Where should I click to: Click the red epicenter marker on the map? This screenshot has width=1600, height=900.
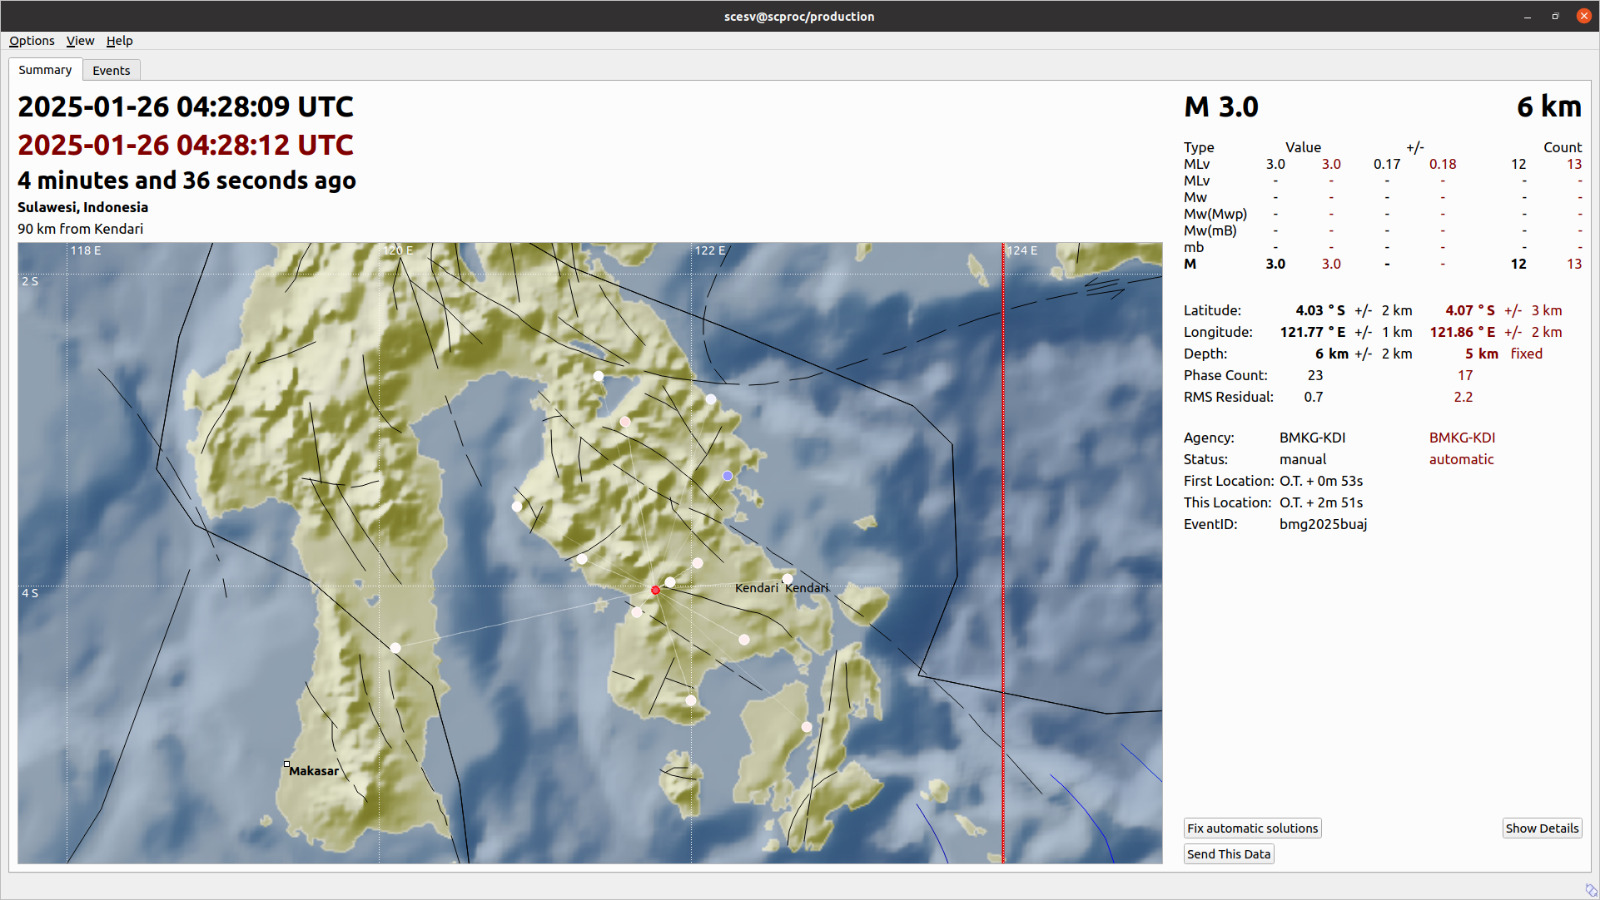coord(656,590)
